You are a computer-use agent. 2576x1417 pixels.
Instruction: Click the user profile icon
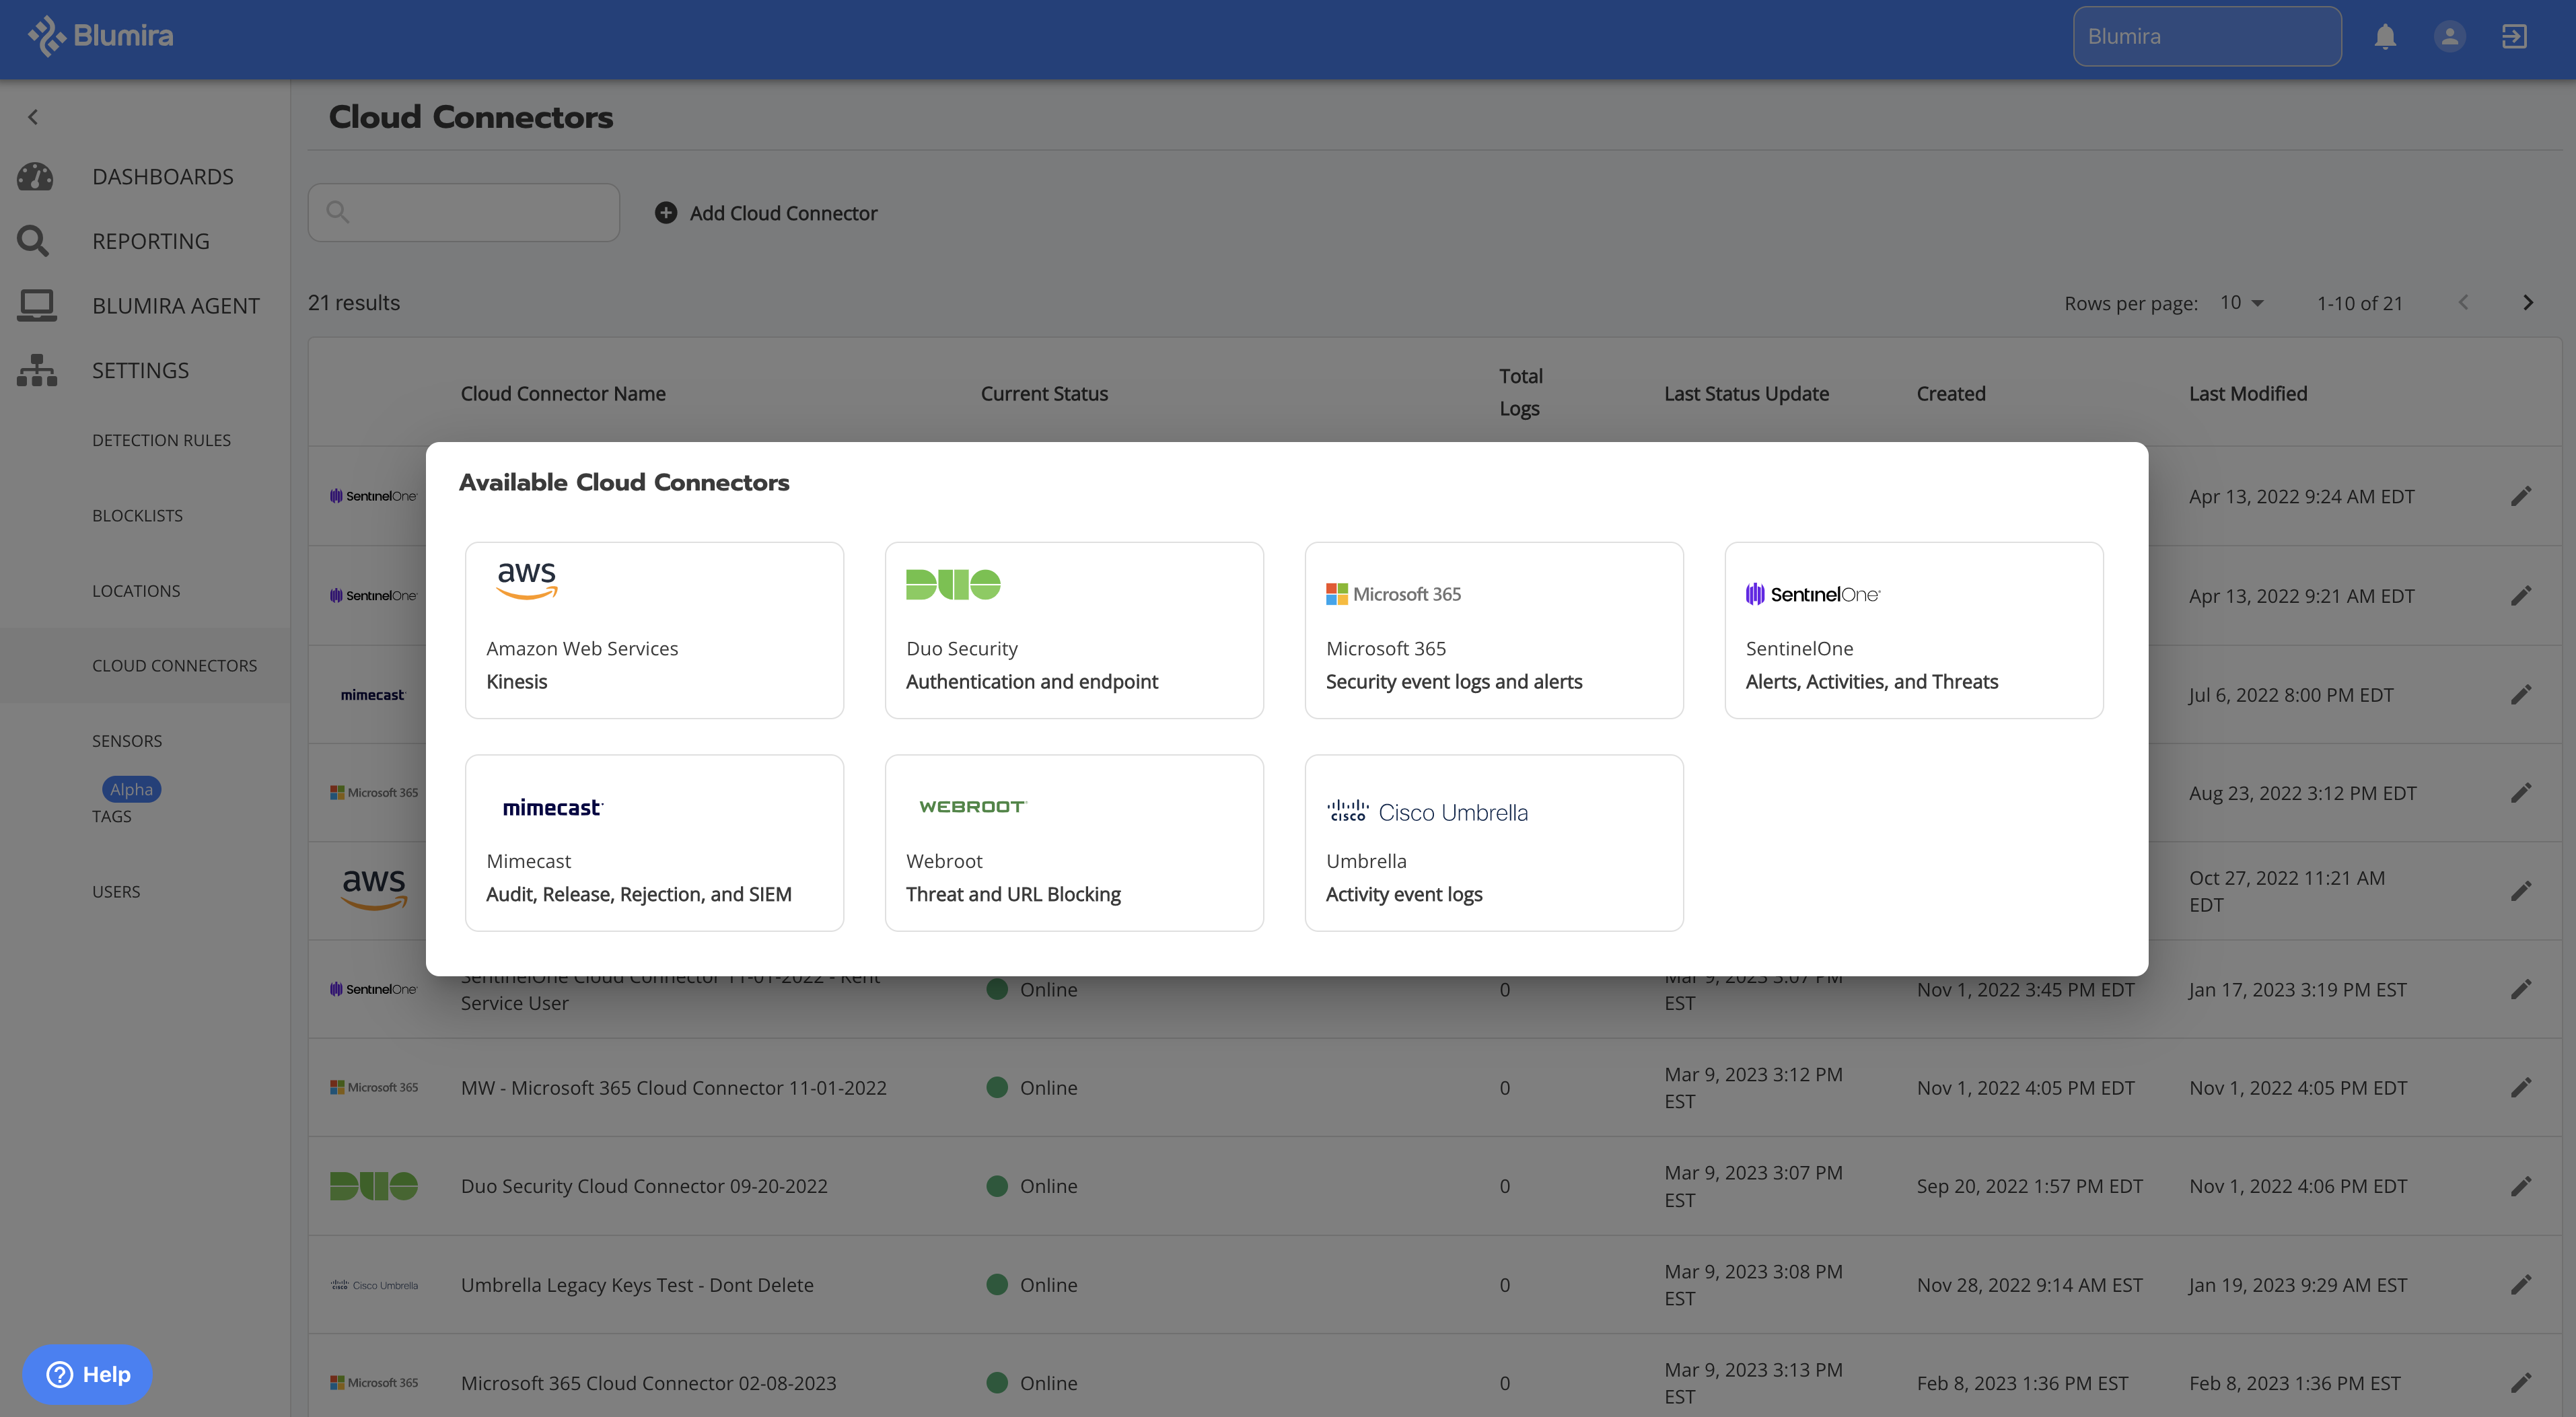click(2449, 36)
